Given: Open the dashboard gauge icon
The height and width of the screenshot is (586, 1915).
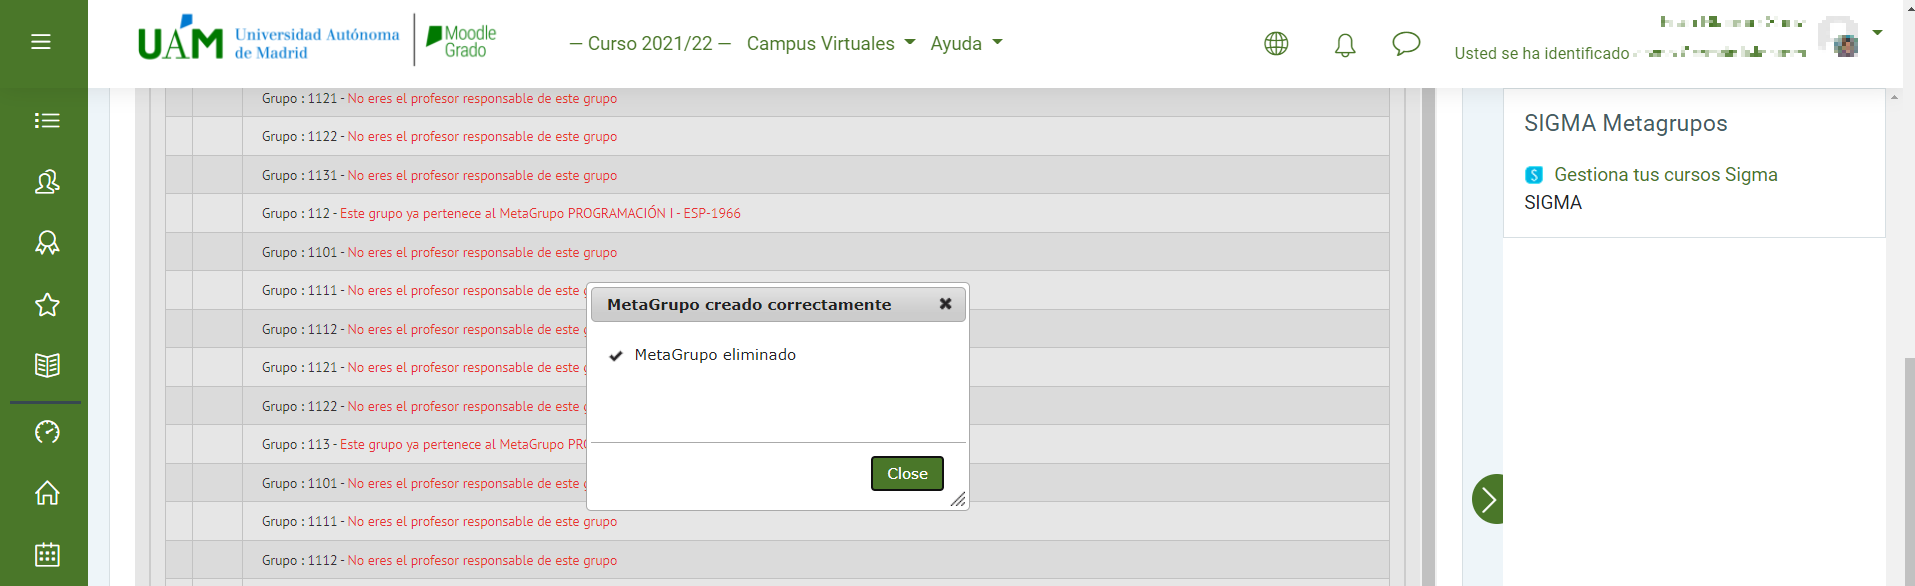Looking at the screenshot, I should click(47, 432).
